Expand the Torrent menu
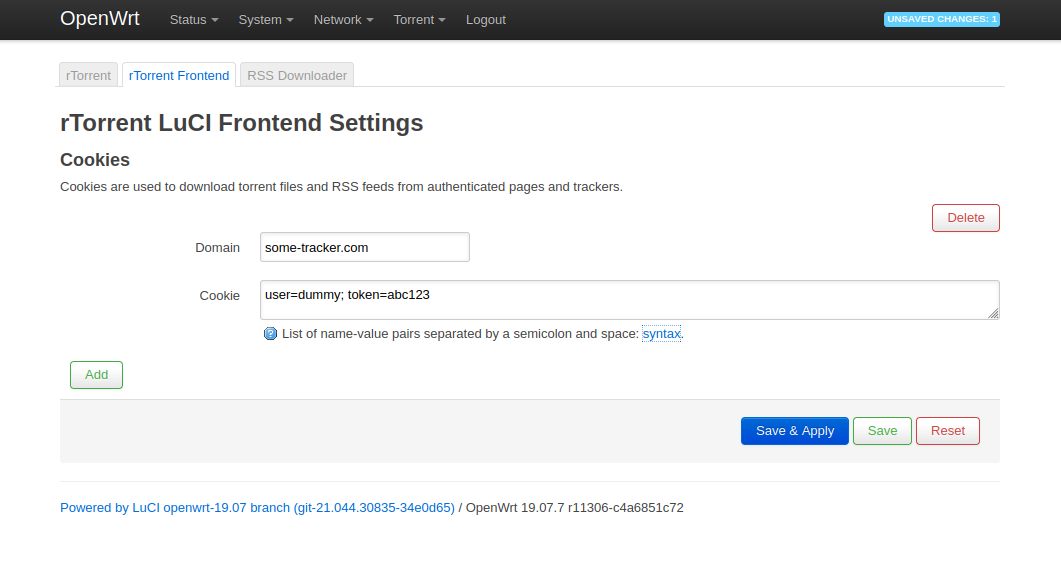The width and height of the screenshot is (1061, 567). [419, 20]
